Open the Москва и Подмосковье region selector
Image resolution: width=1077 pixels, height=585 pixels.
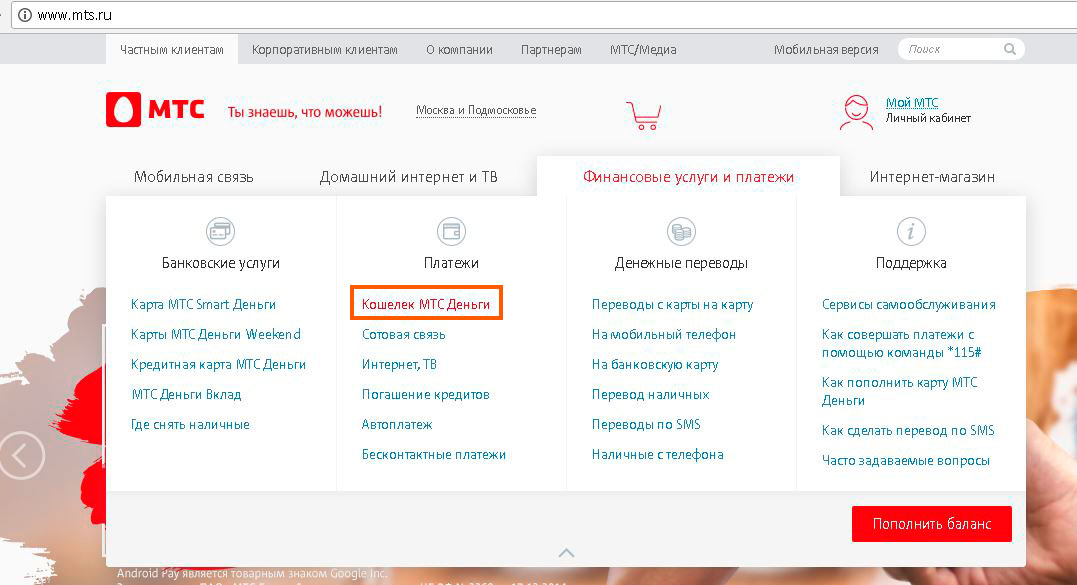pyautogui.click(x=476, y=111)
